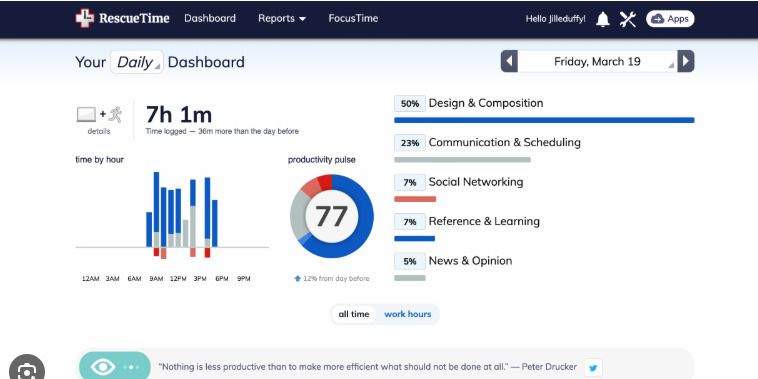
Task: Open the tools settings wrench icon
Action: pos(627,19)
